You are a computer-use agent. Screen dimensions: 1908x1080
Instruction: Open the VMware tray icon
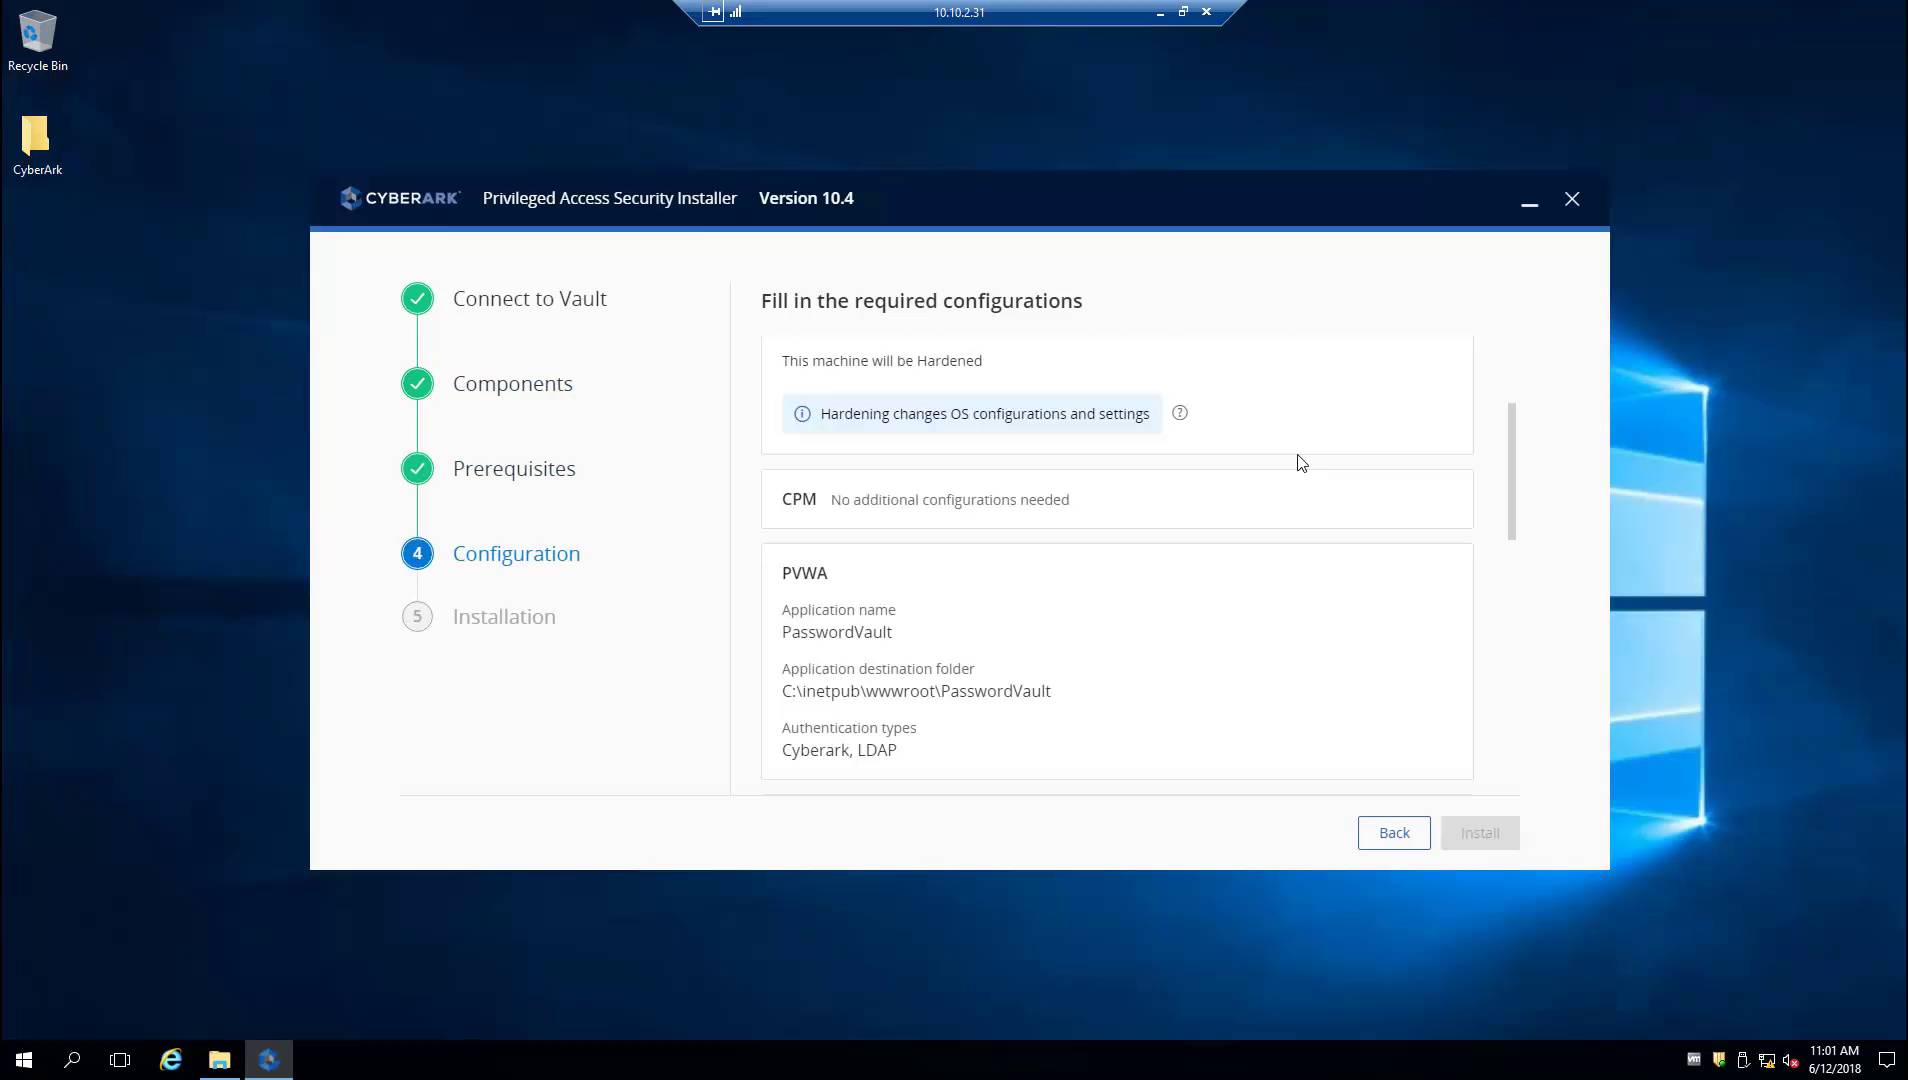(x=1694, y=1060)
